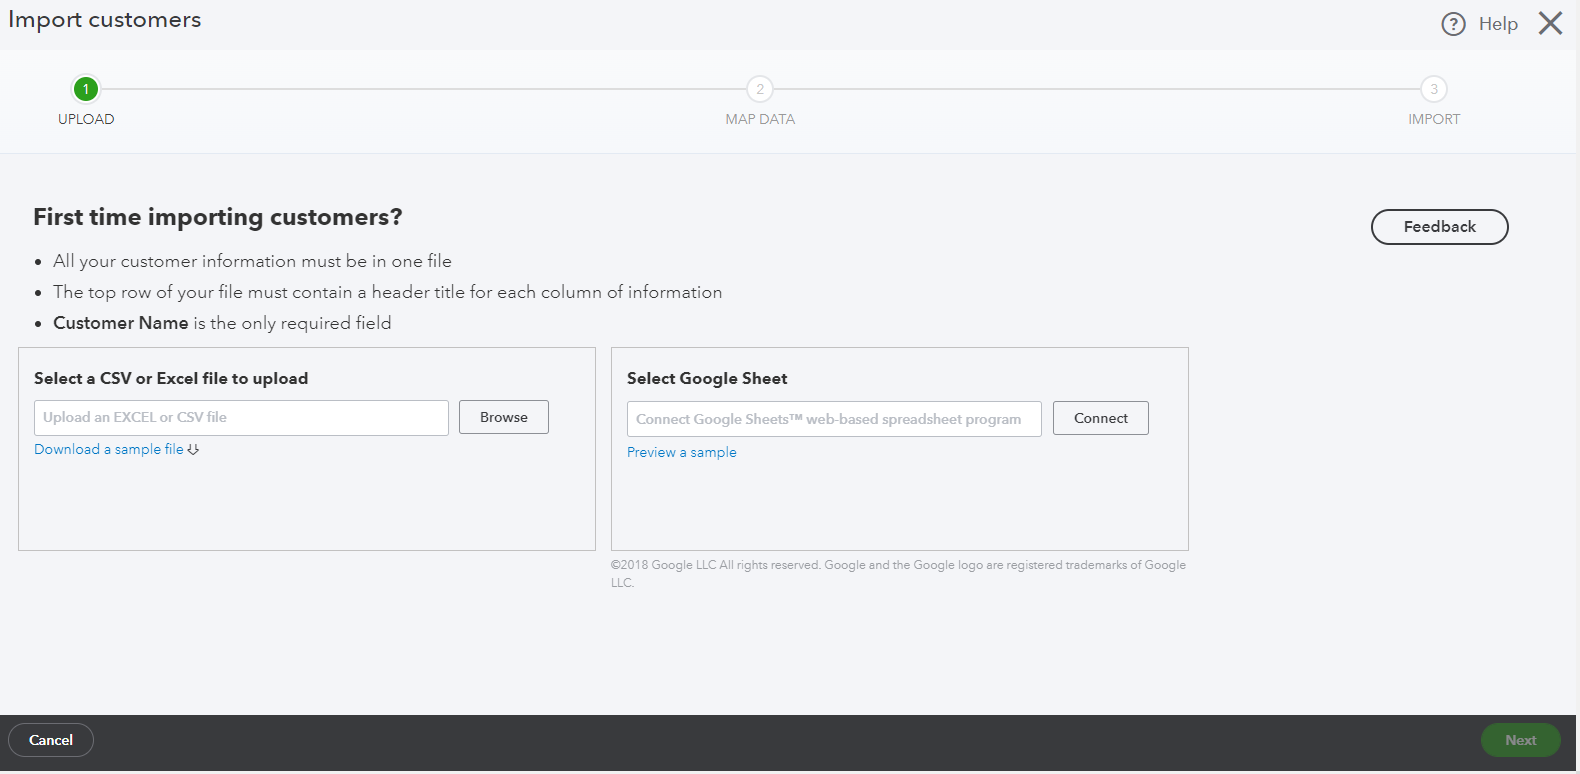Close the Import customers dialog with X
Image resolution: width=1580 pixels, height=774 pixels.
pyautogui.click(x=1550, y=23)
